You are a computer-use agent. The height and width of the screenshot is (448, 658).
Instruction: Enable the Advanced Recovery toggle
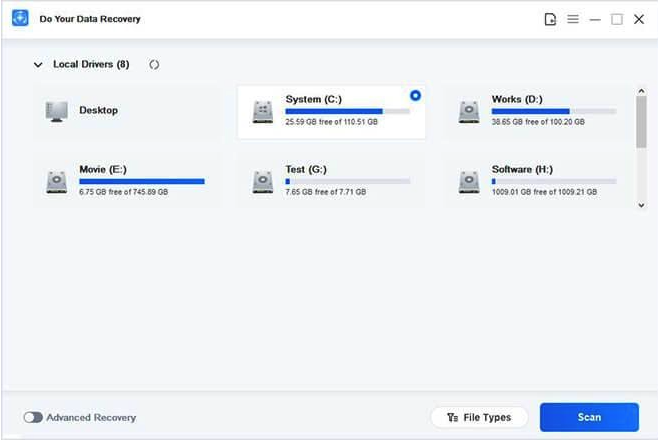point(33,417)
